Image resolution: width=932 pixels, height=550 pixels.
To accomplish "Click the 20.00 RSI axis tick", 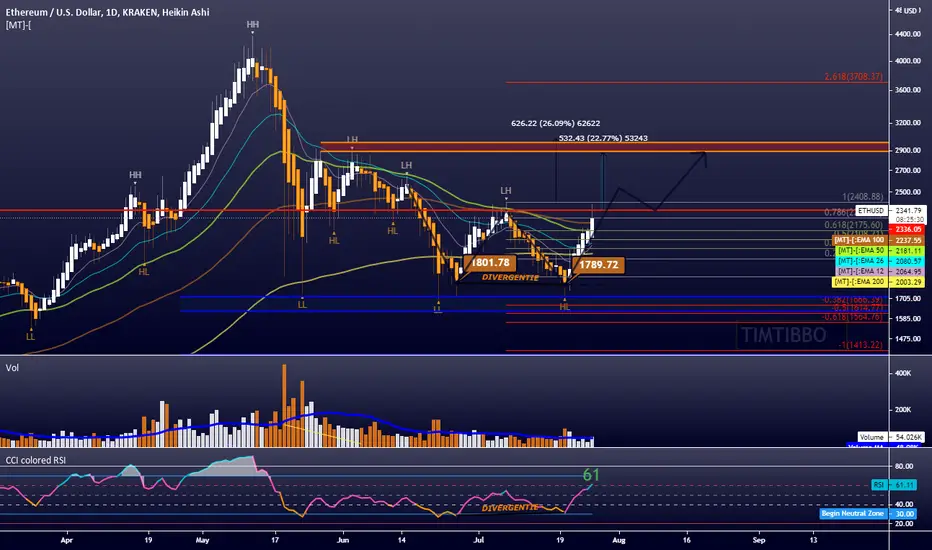I will point(903,523).
